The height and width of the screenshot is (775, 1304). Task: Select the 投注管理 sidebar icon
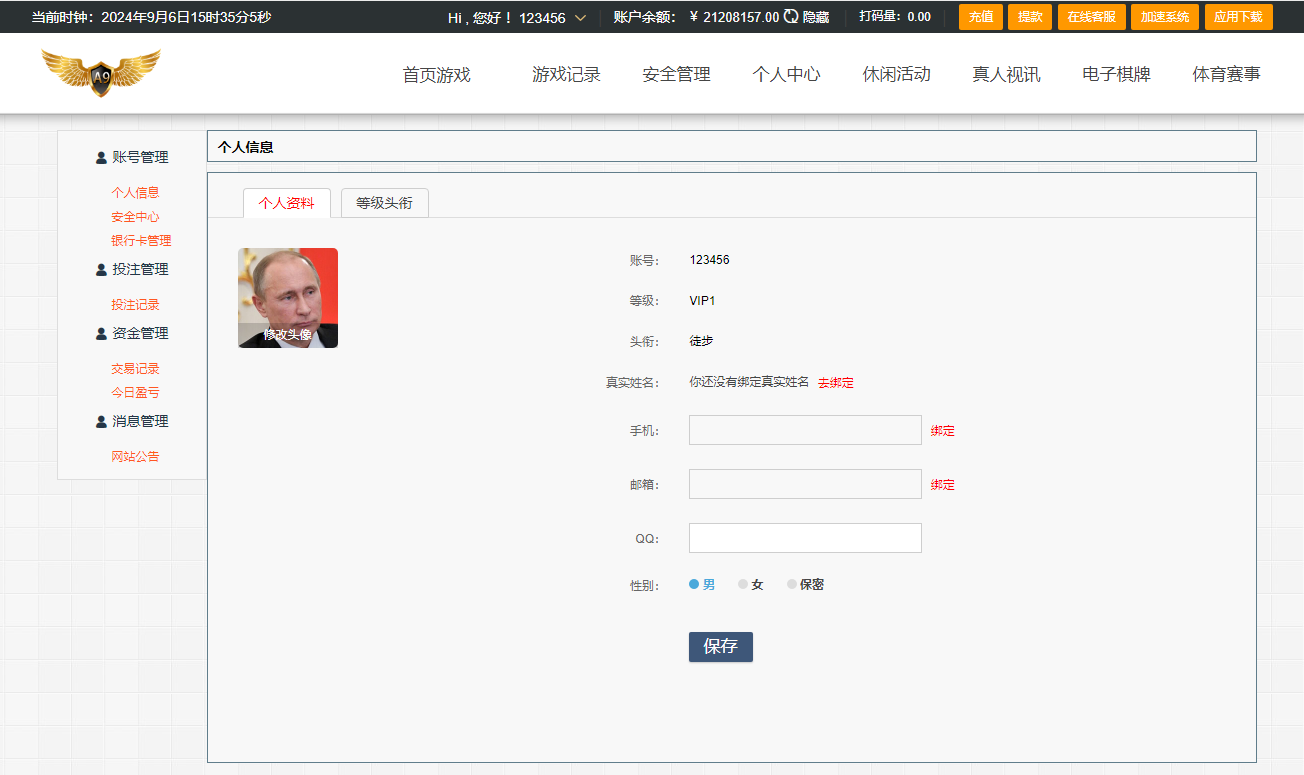pos(99,269)
